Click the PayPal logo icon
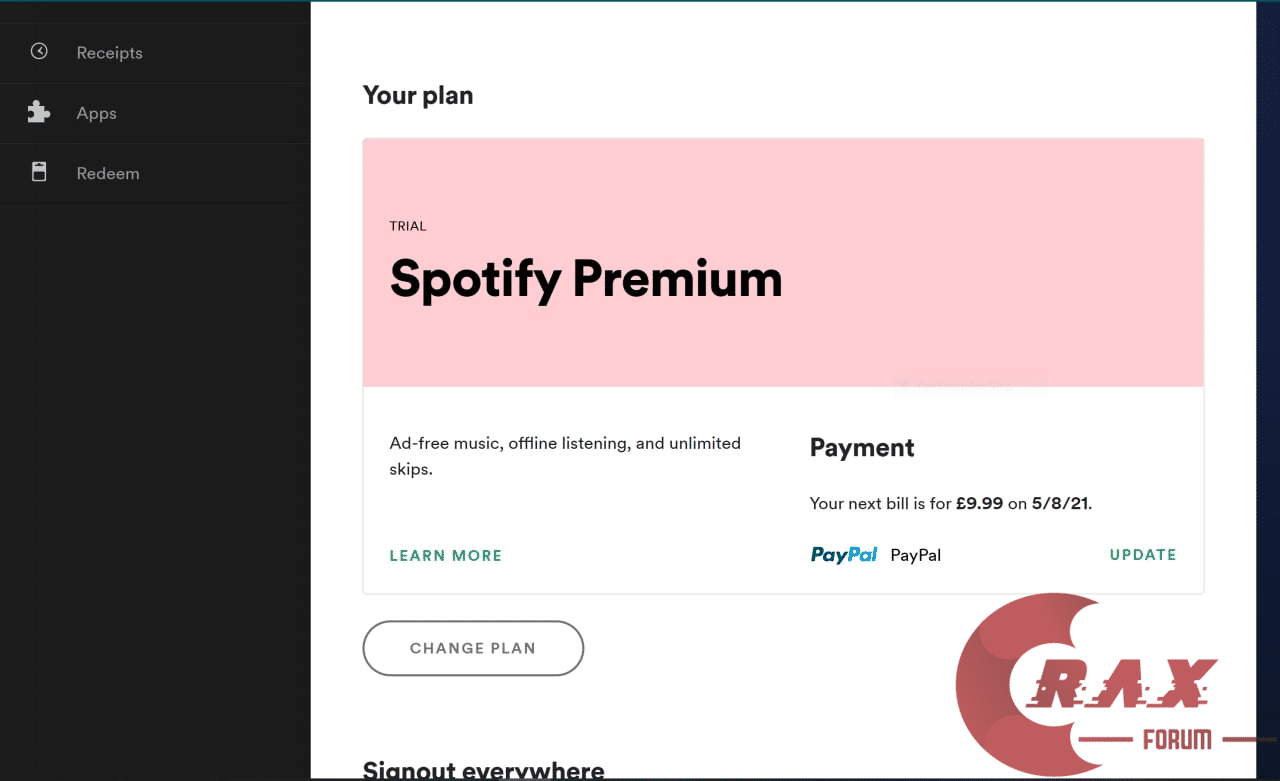The height and width of the screenshot is (781, 1280). [x=843, y=555]
